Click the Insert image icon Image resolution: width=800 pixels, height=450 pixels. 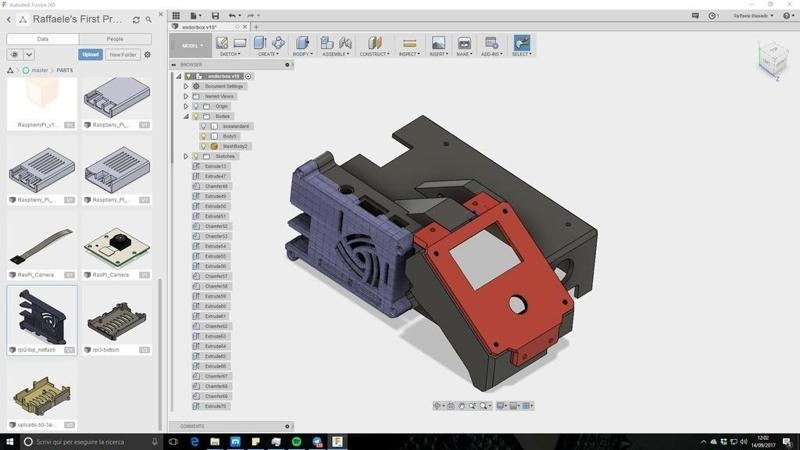438,43
